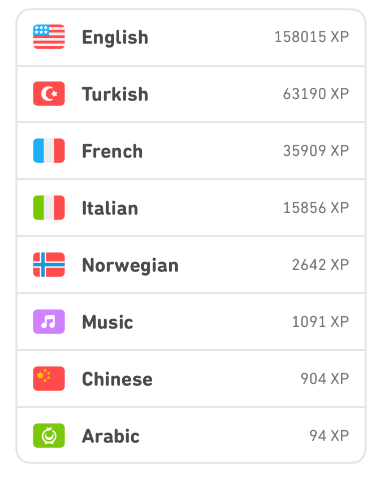
Task: Click the purple Music note icon
Action: [x=49, y=322]
